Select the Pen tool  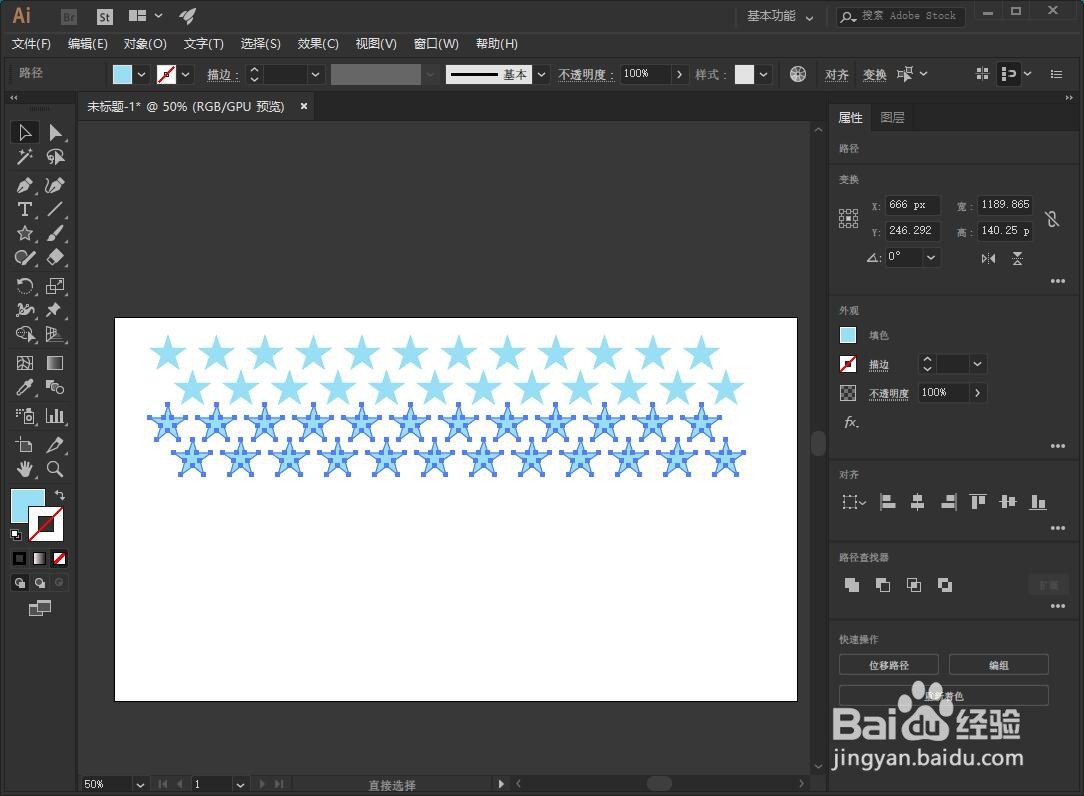(25, 185)
